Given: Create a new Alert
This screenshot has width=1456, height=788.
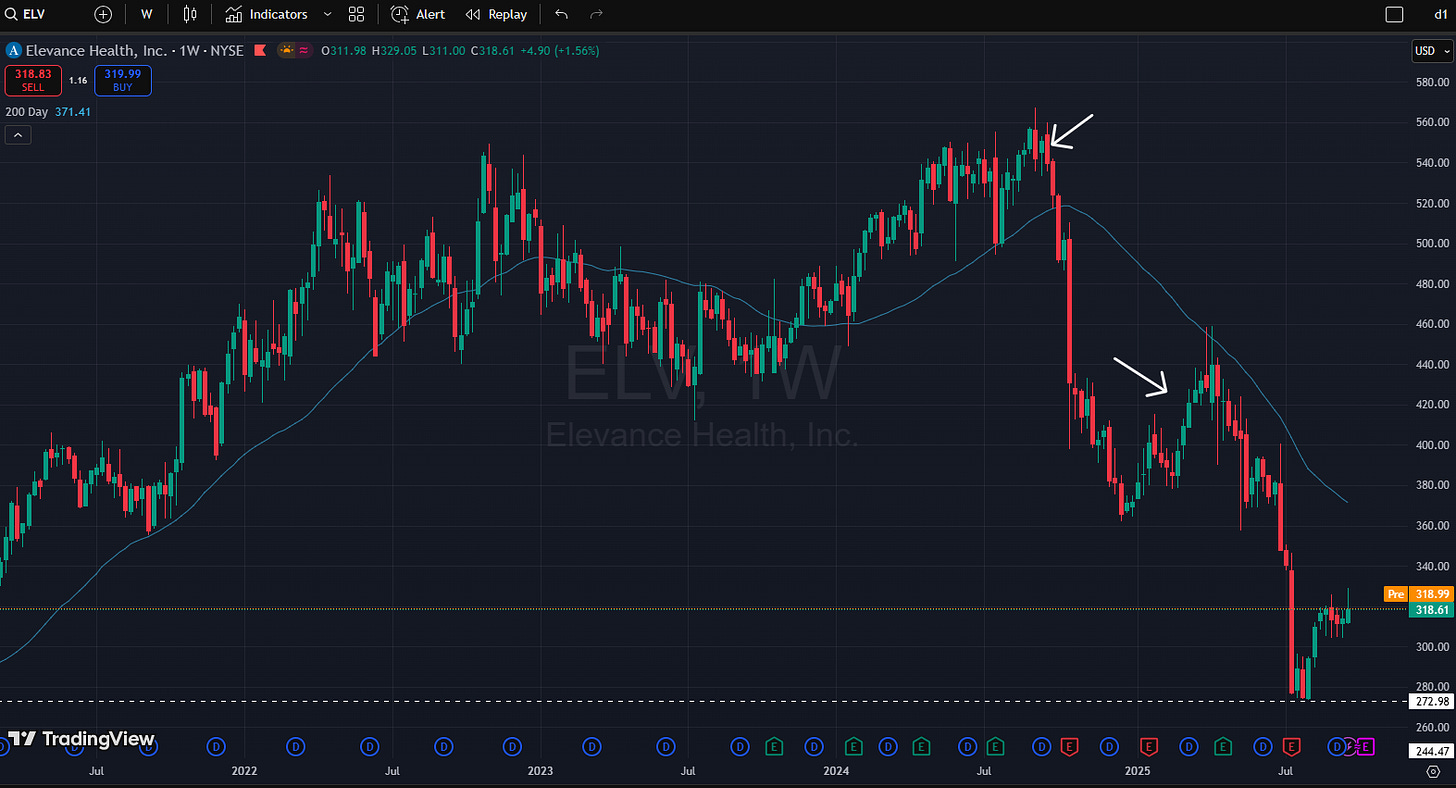Looking at the screenshot, I should pyautogui.click(x=418, y=15).
